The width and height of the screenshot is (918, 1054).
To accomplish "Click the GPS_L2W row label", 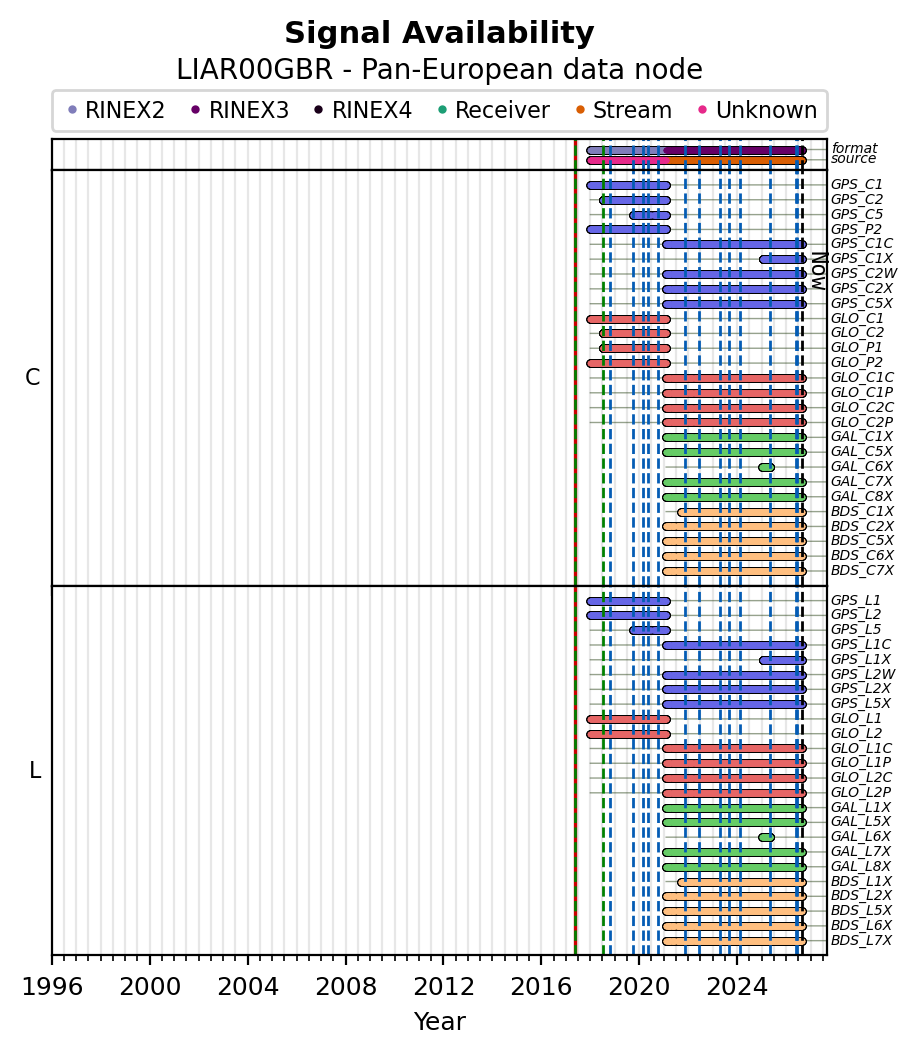I will (864, 674).
